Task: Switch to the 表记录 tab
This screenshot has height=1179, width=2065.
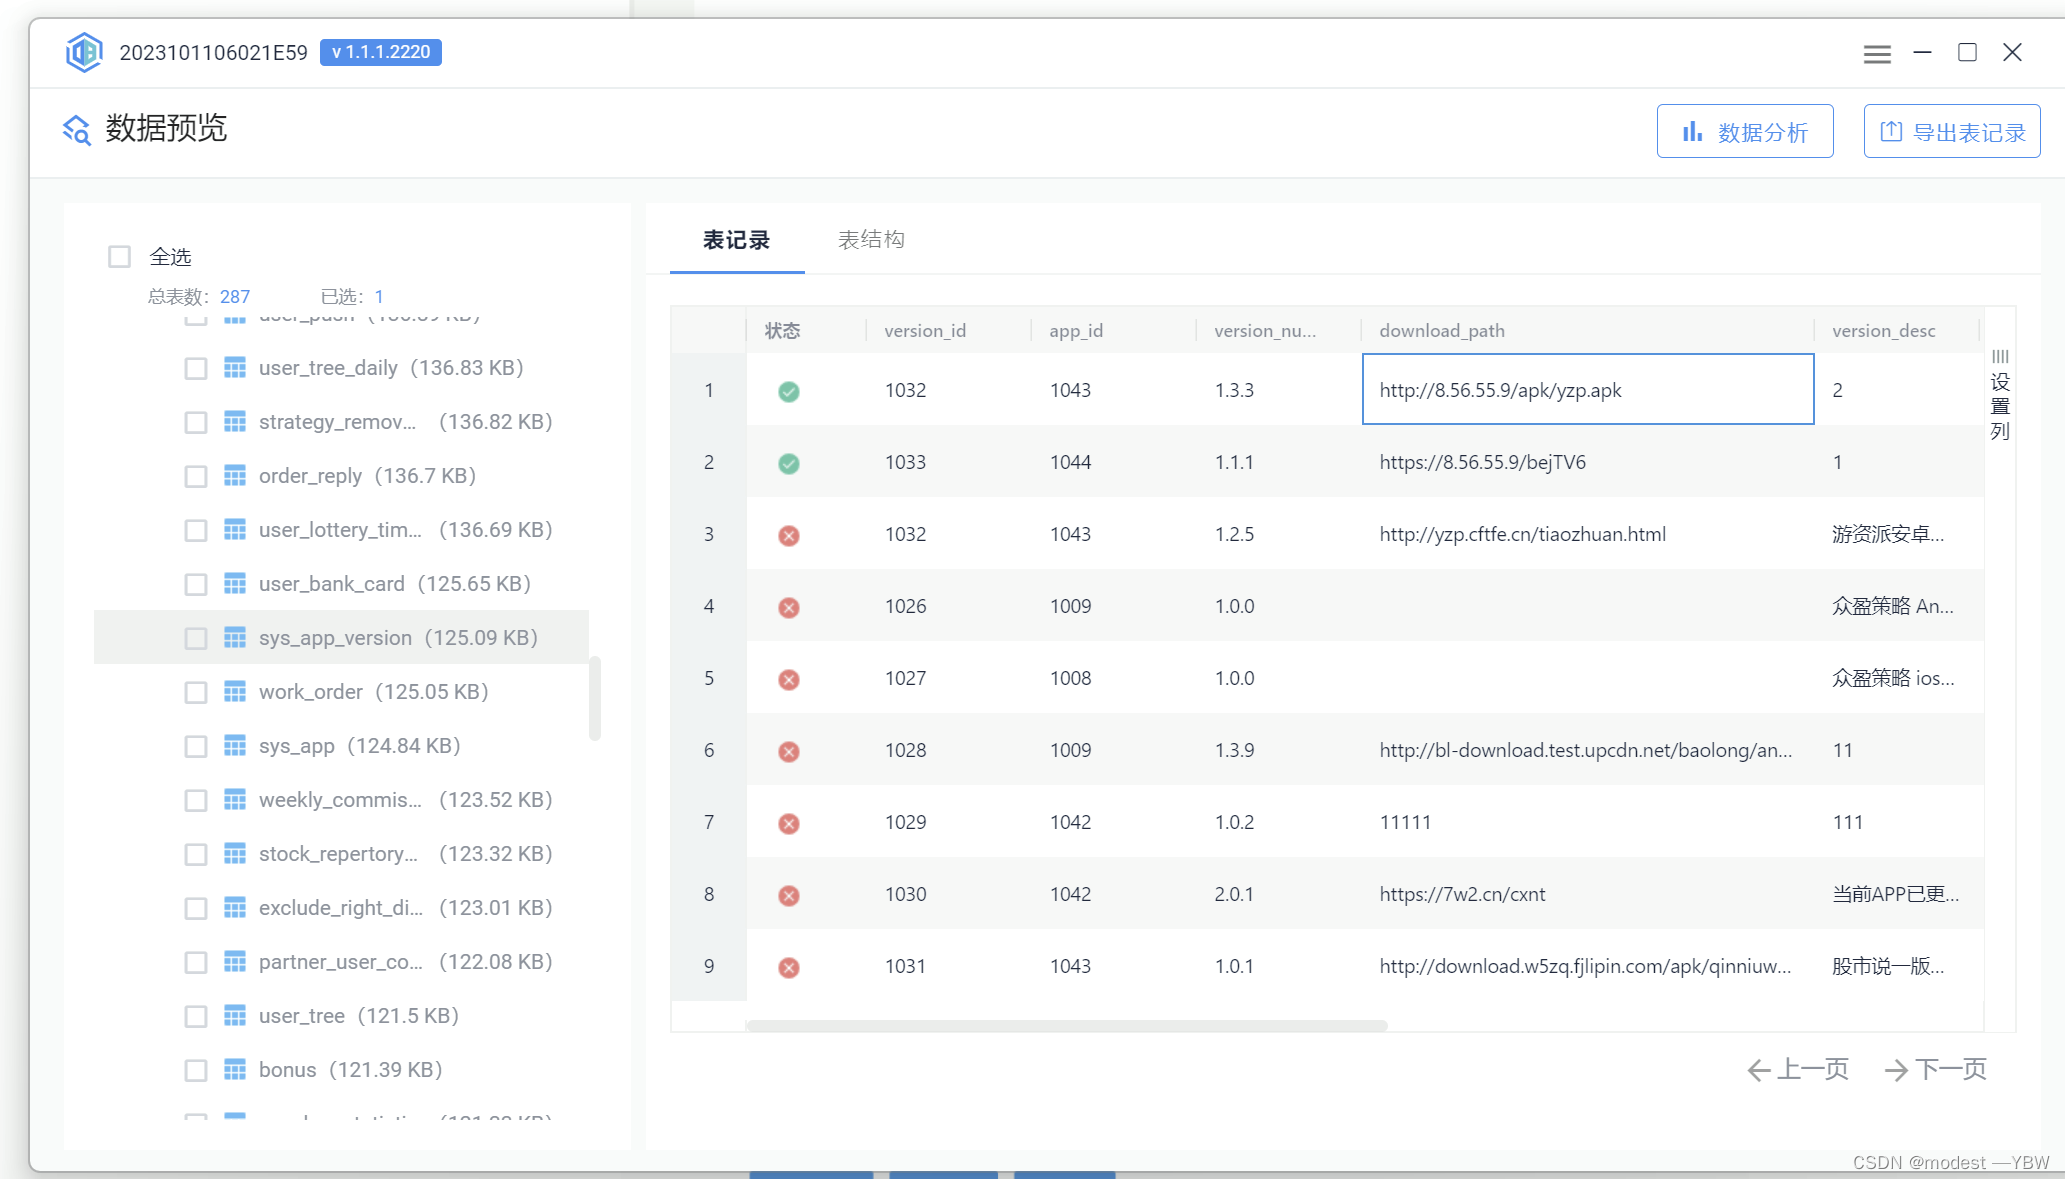Action: click(736, 239)
